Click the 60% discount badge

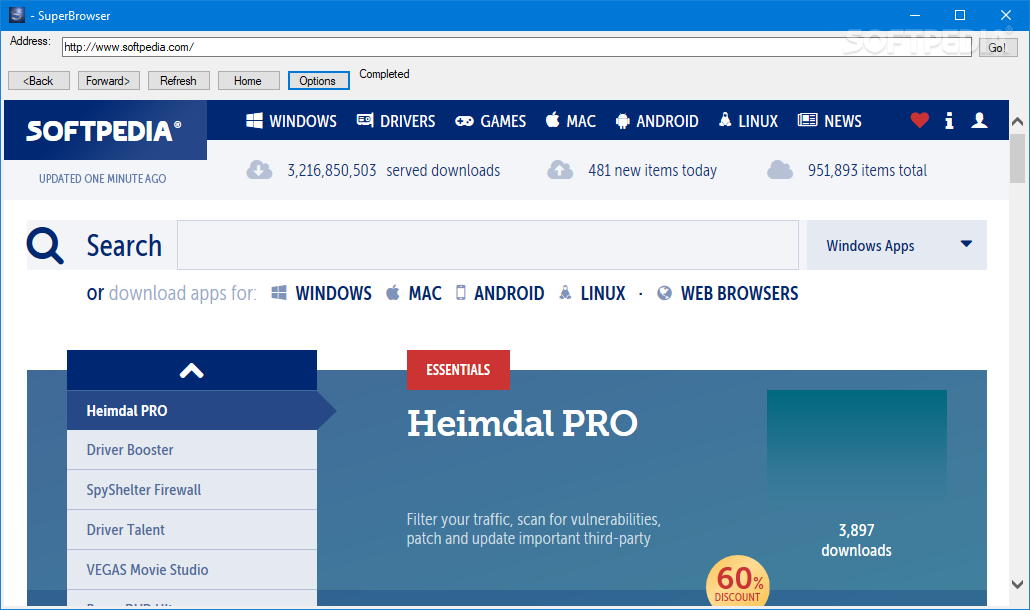point(737,580)
